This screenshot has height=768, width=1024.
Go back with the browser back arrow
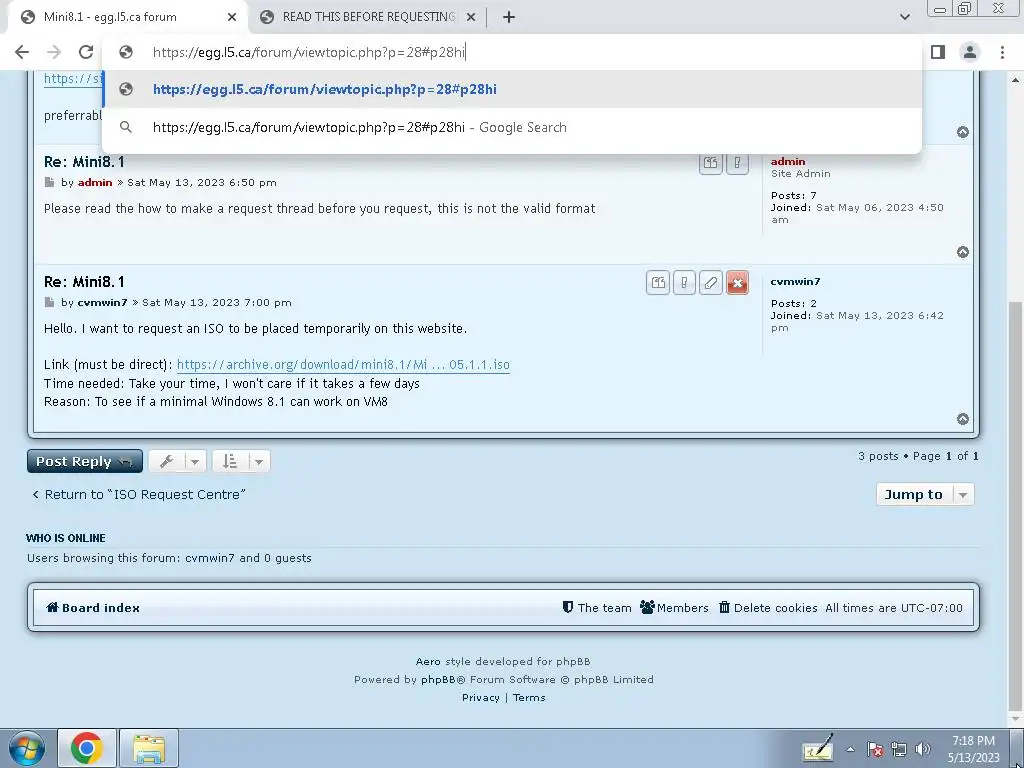click(x=22, y=52)
